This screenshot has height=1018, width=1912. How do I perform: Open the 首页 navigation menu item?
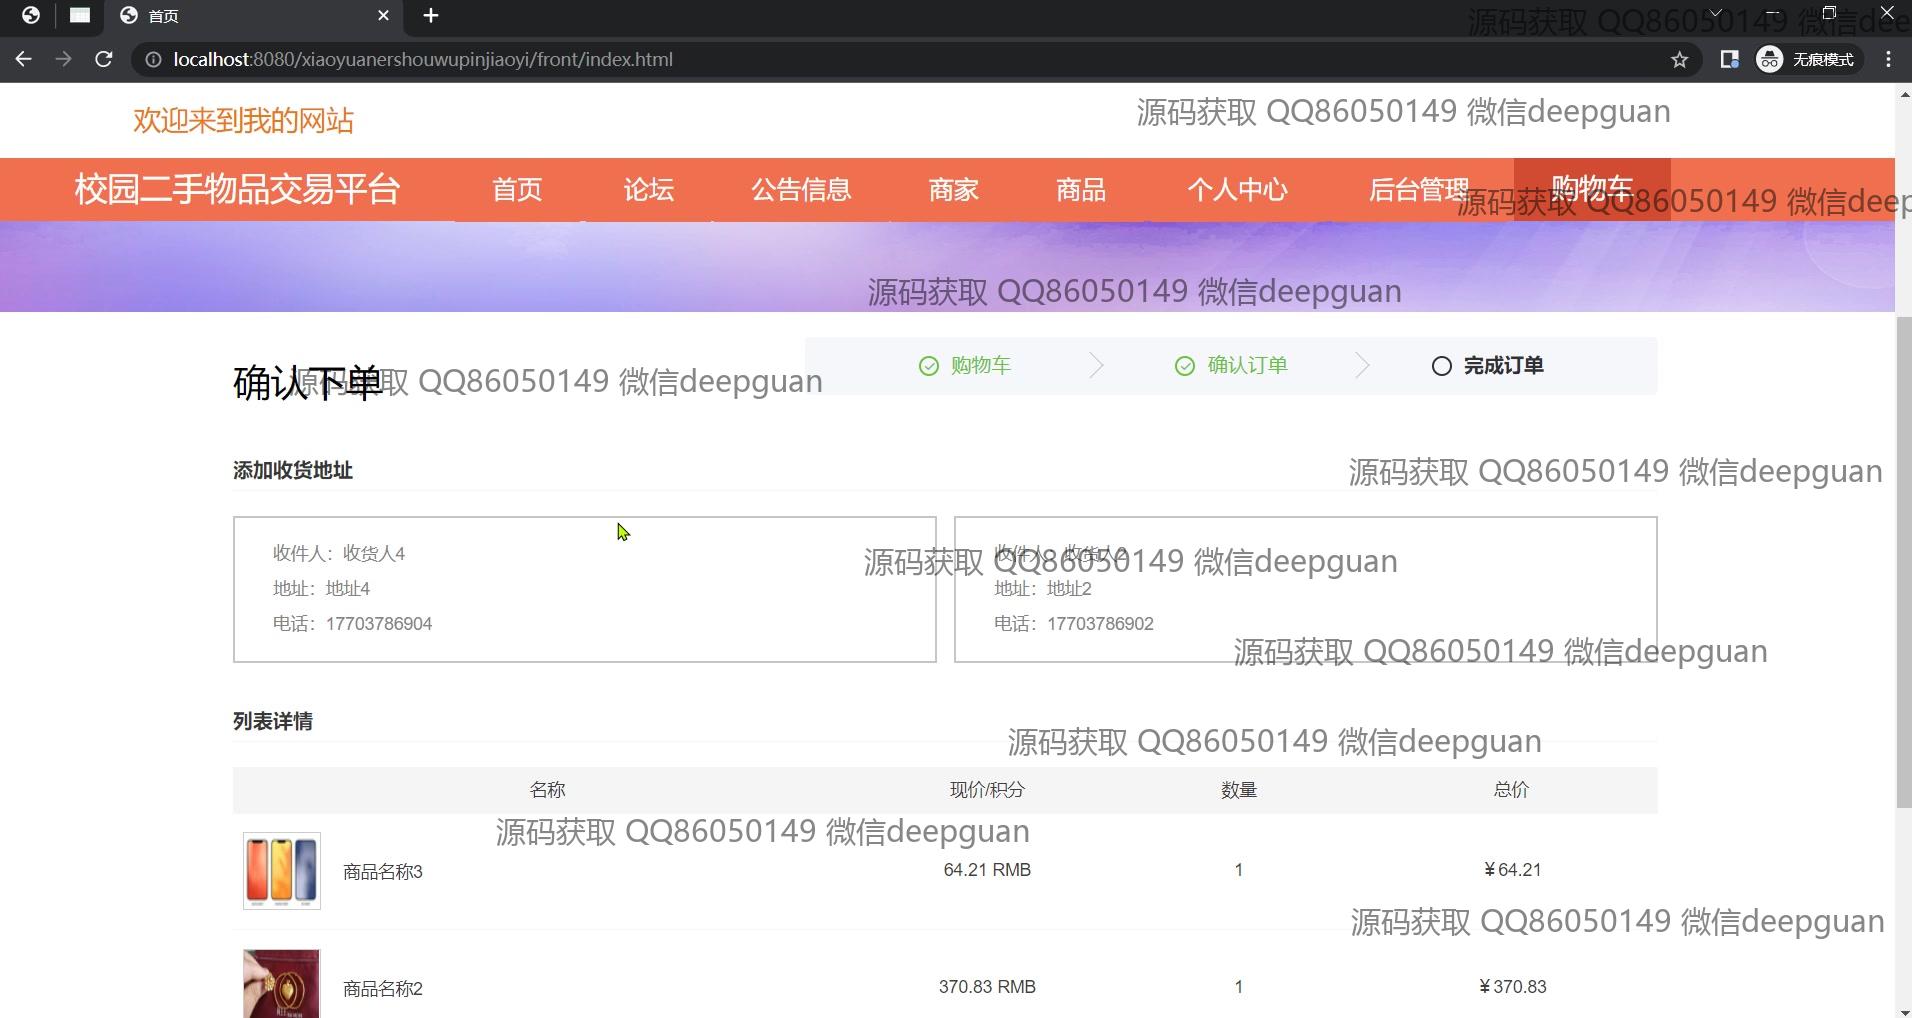tap(517, 190)
